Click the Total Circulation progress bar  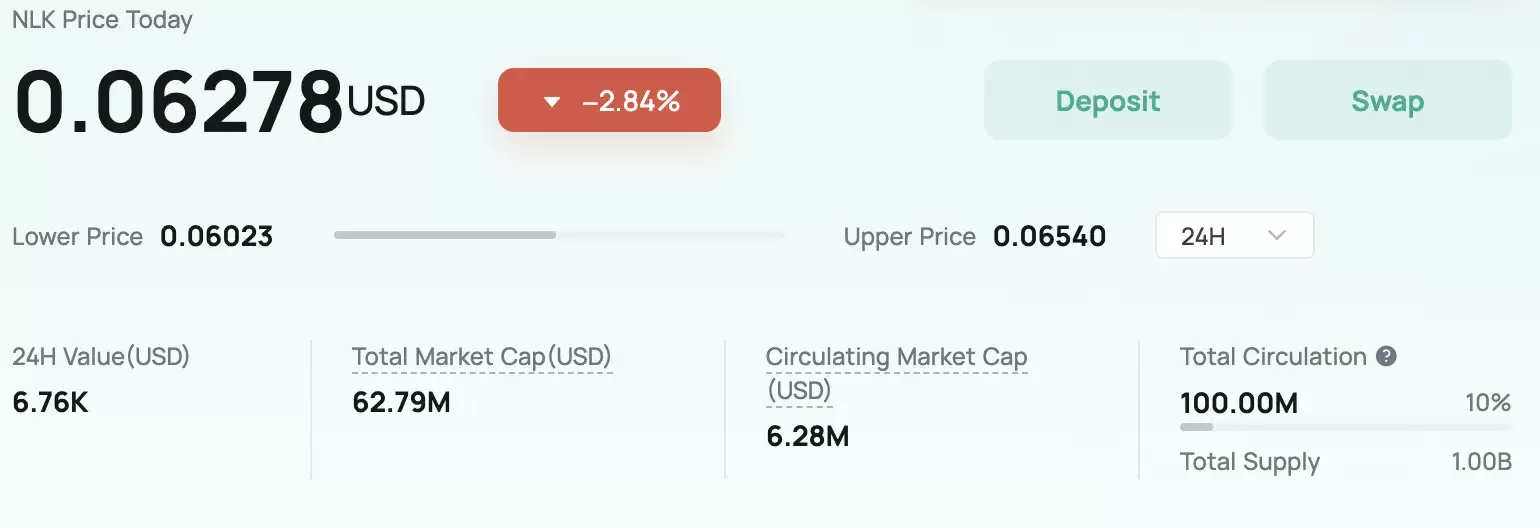[1345, 427]
